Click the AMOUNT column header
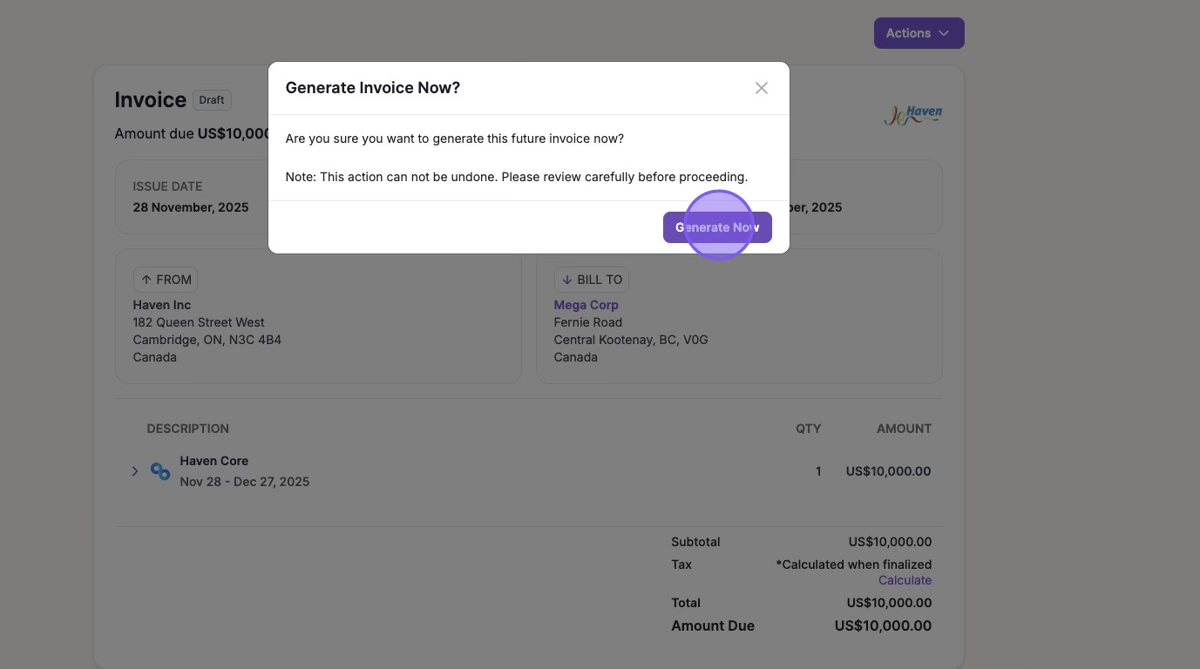Screen dimensions: 1200x669 [x=903, y=429]
